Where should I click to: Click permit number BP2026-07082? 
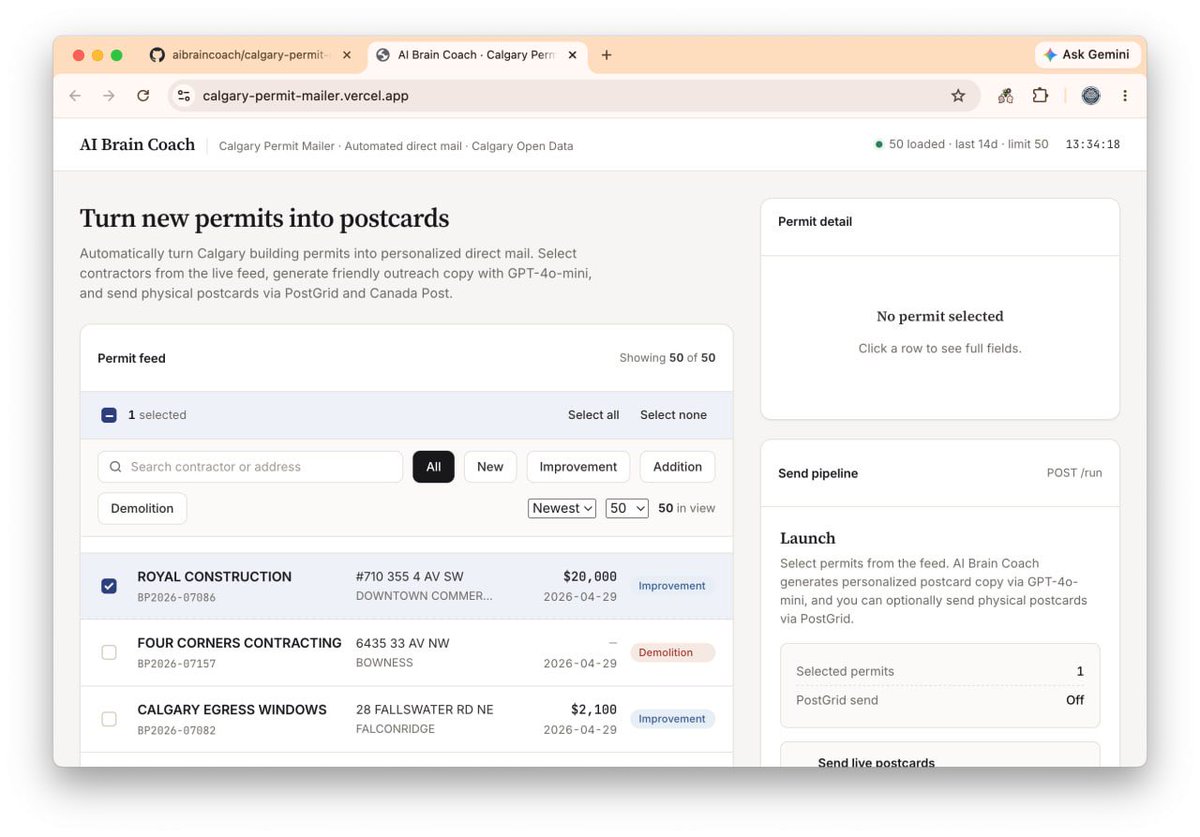pos(176,730)
